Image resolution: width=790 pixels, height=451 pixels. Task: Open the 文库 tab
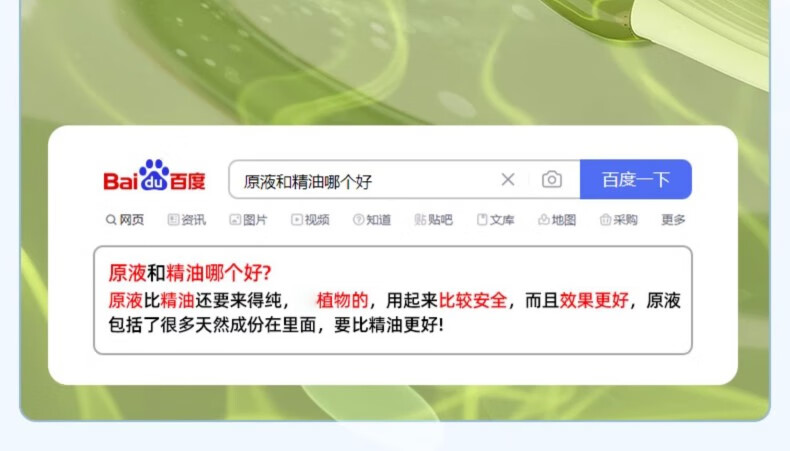point(496,220)
